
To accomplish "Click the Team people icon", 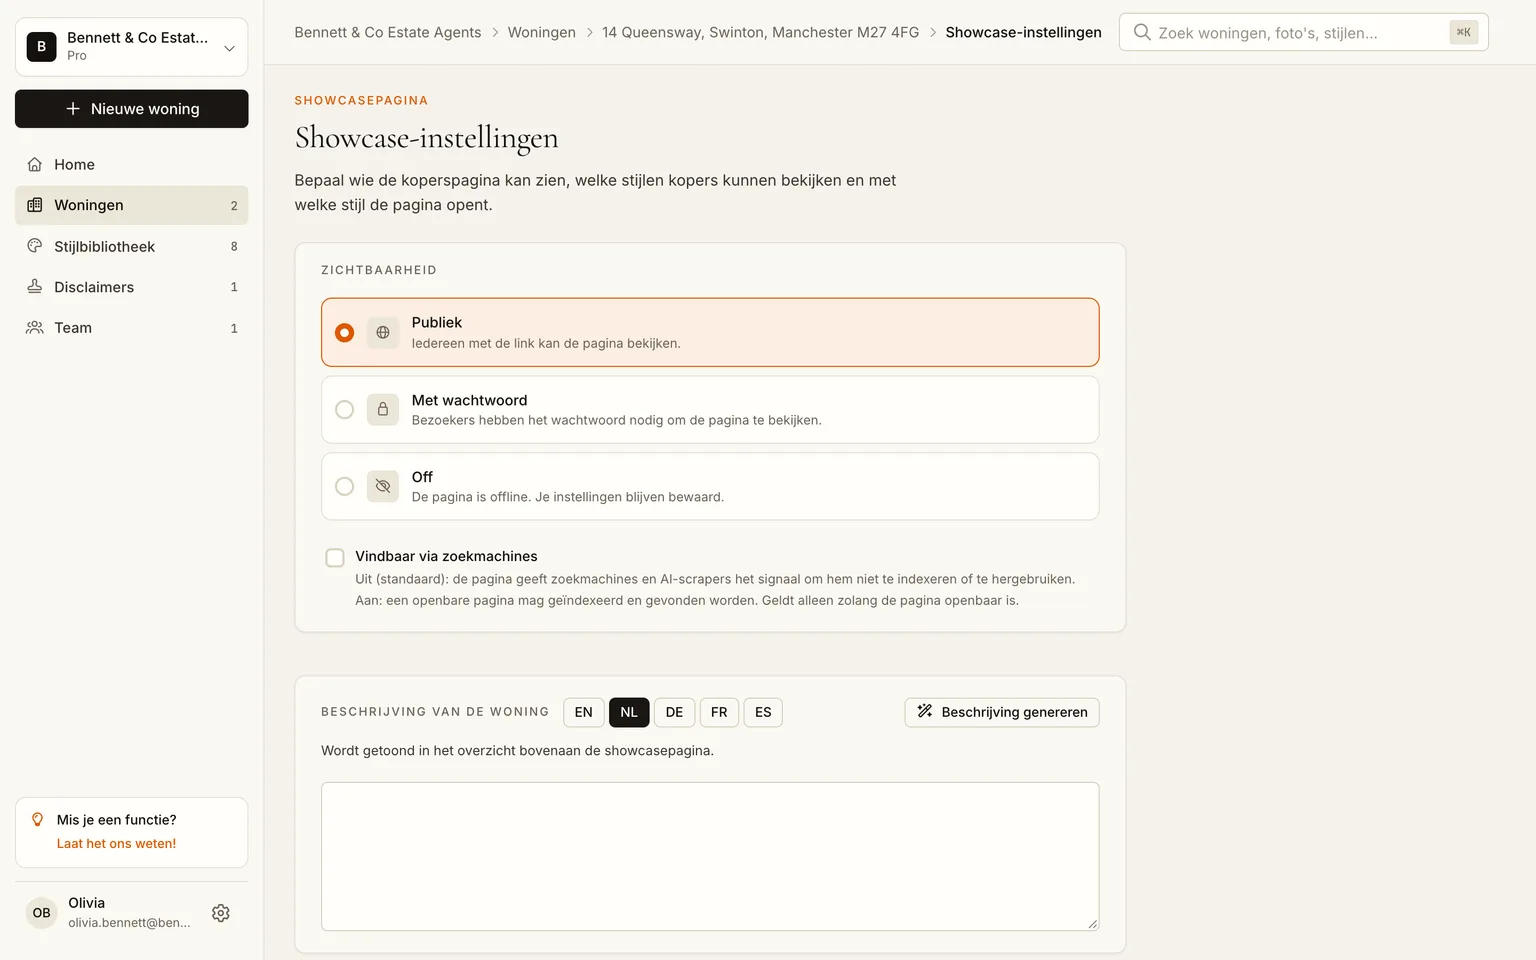I will tap(35, 328).
